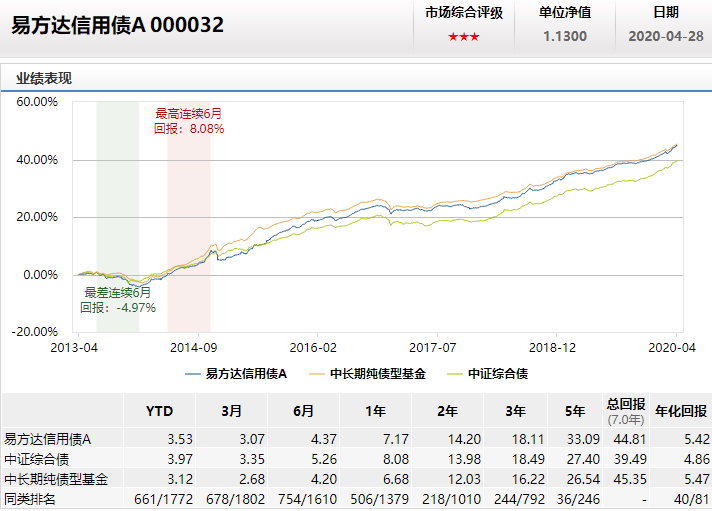Click the date 2020-04-28

tap(666, 36)
